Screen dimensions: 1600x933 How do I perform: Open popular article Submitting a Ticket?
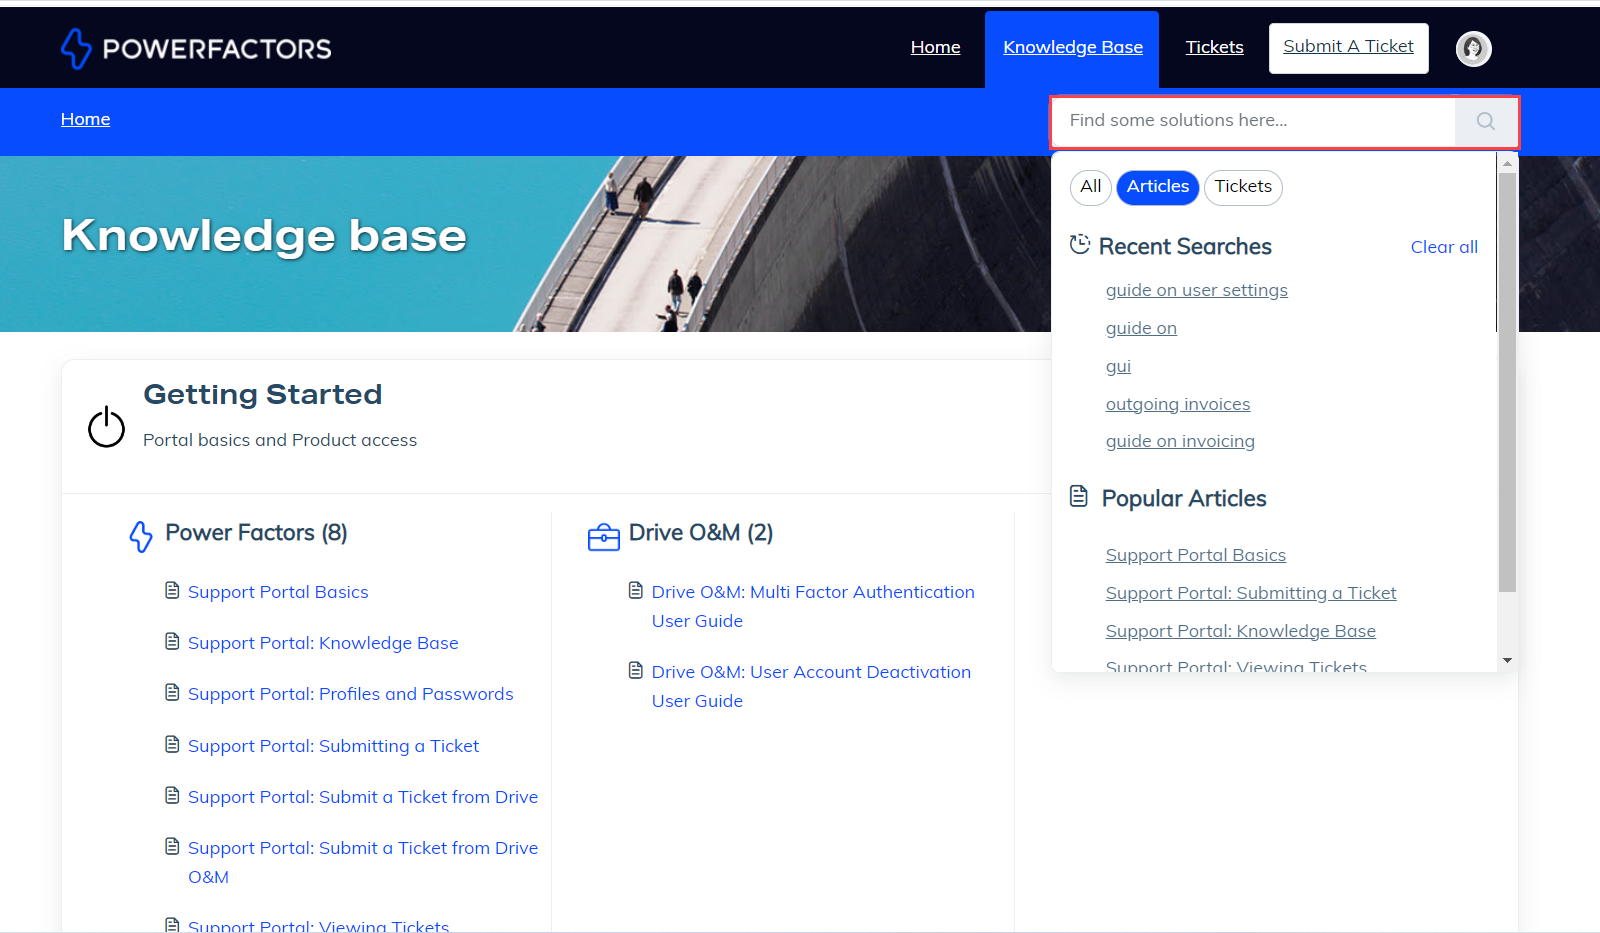(x=1250, y=593)
